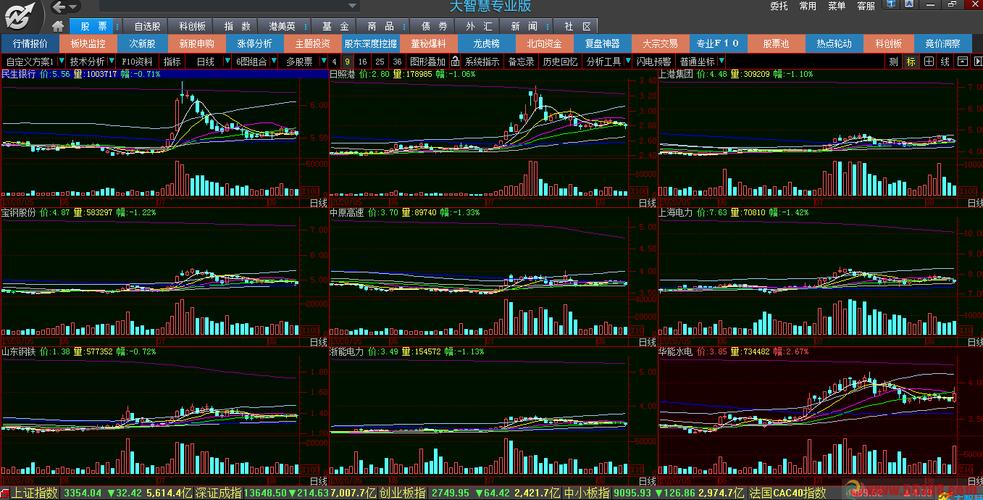
Task: Open the back-history dropdown arrow
Action: point(73,7)
